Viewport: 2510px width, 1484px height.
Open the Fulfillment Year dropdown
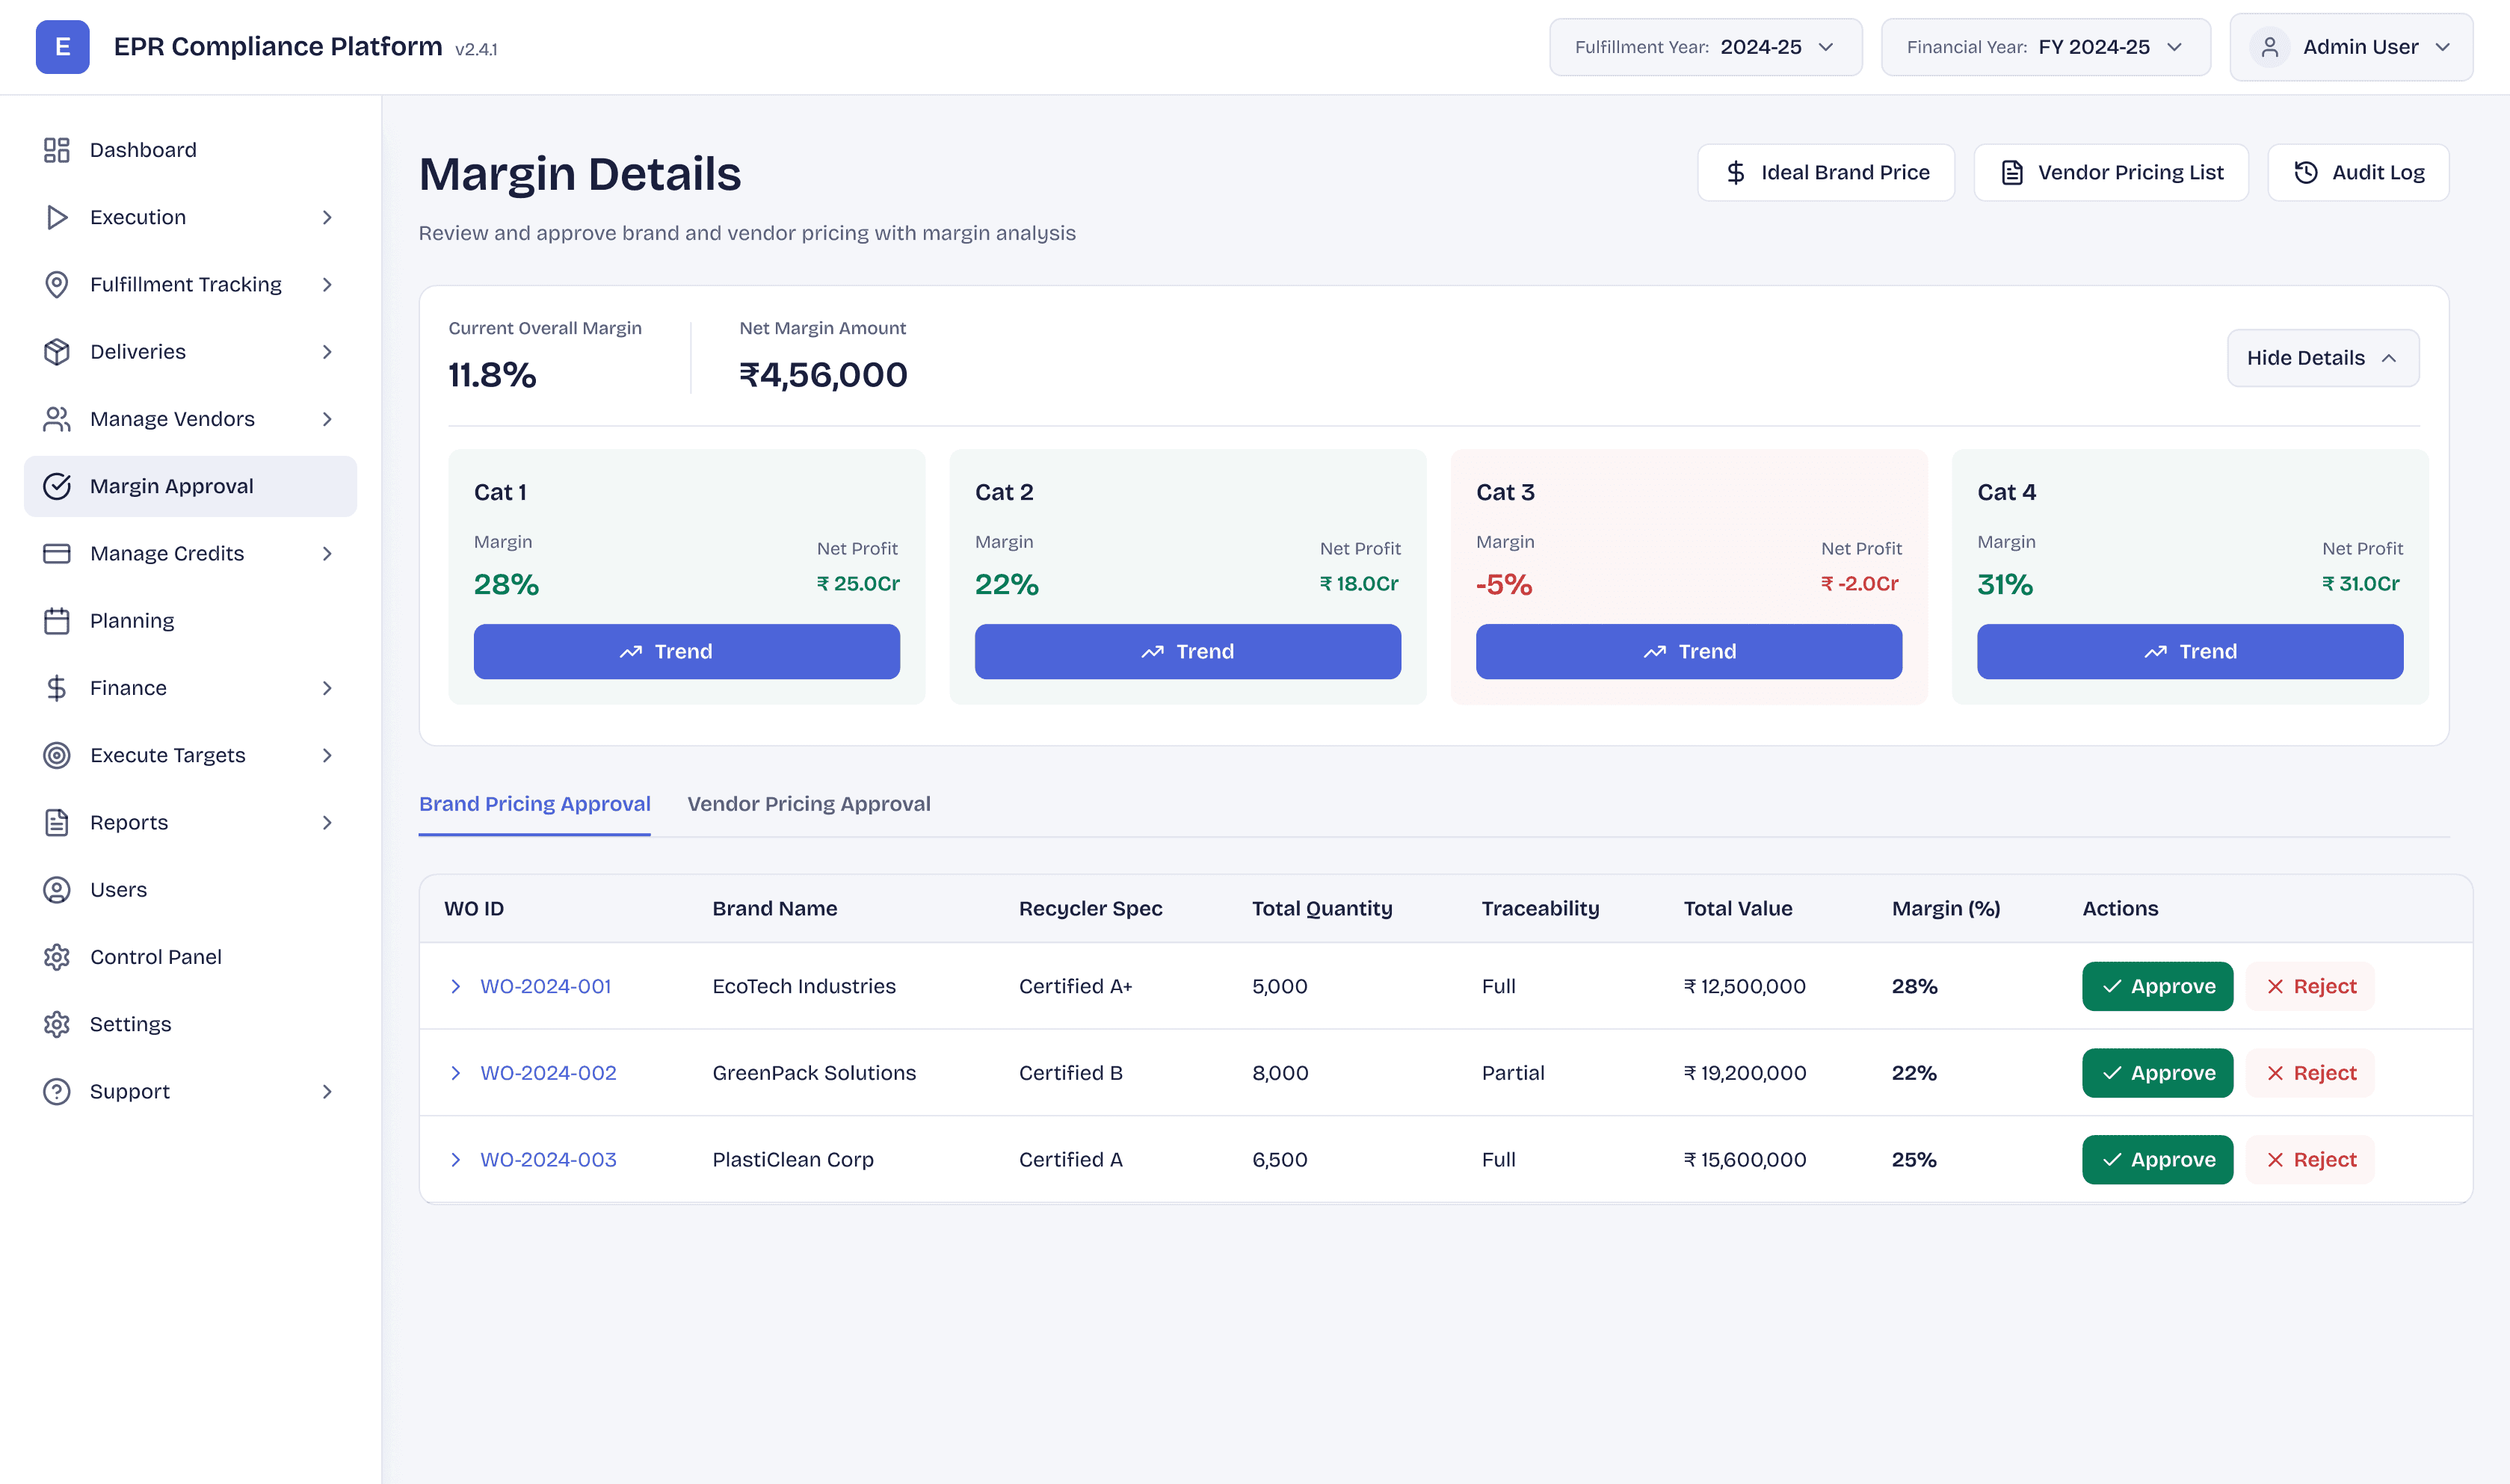[x=1705, y=47]
